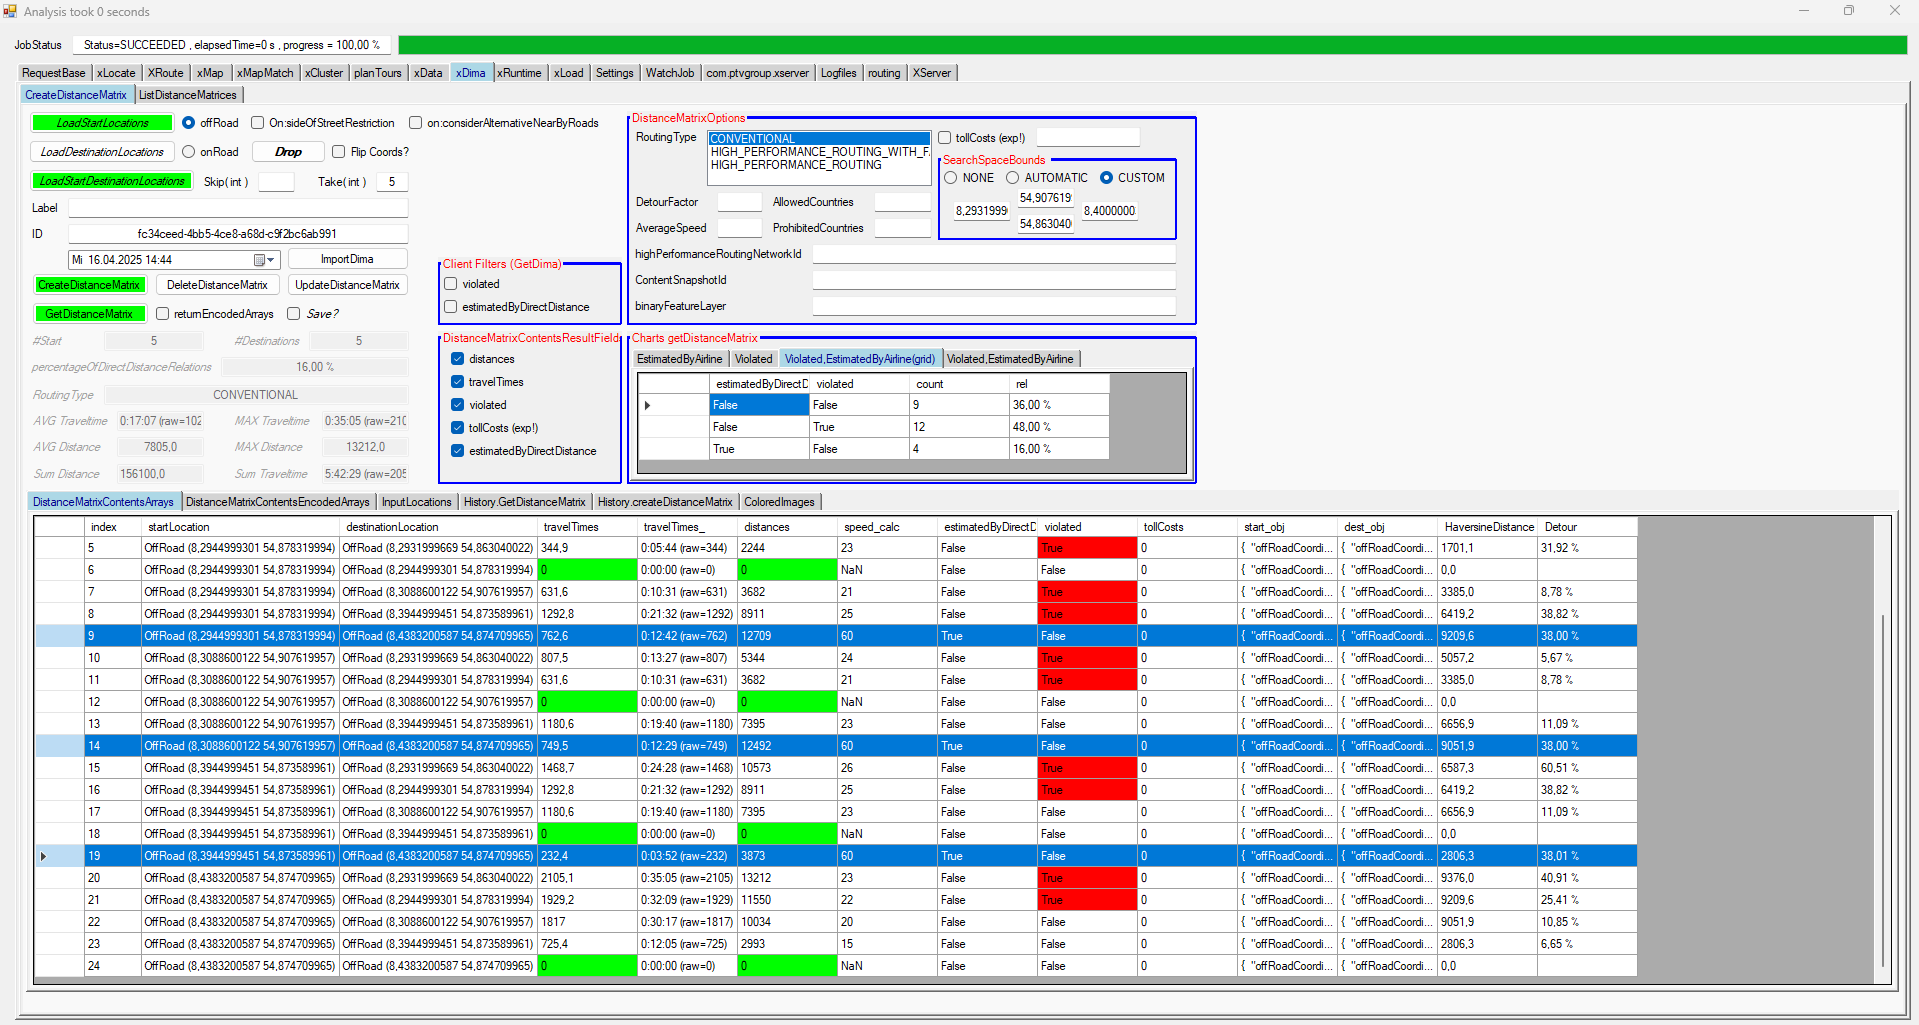Click the green job progress bar
Image resolution: width=1919 pixels, height=1025 pixels.
point(1151,45)
